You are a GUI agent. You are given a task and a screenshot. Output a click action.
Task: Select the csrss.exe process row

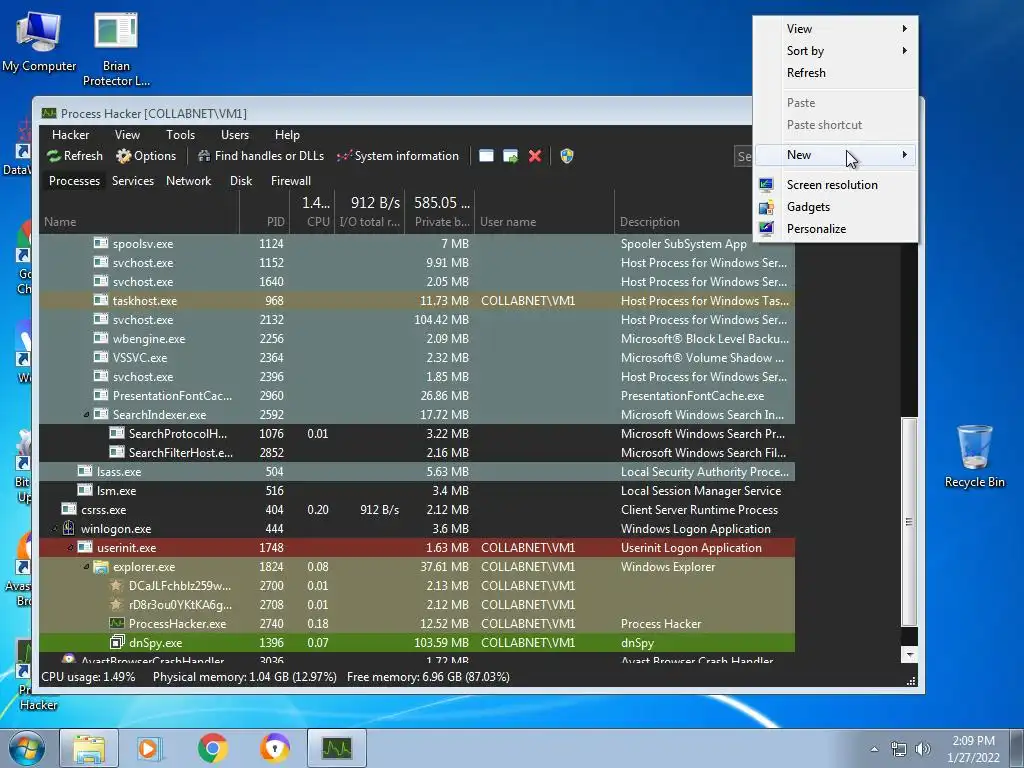pos(417,509)
